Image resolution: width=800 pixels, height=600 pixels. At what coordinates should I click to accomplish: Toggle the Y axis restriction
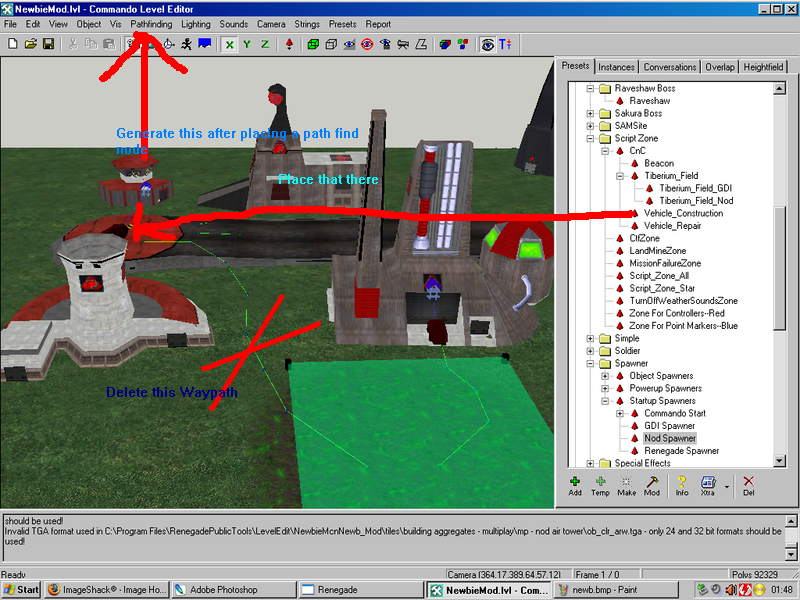pos(247,44)
